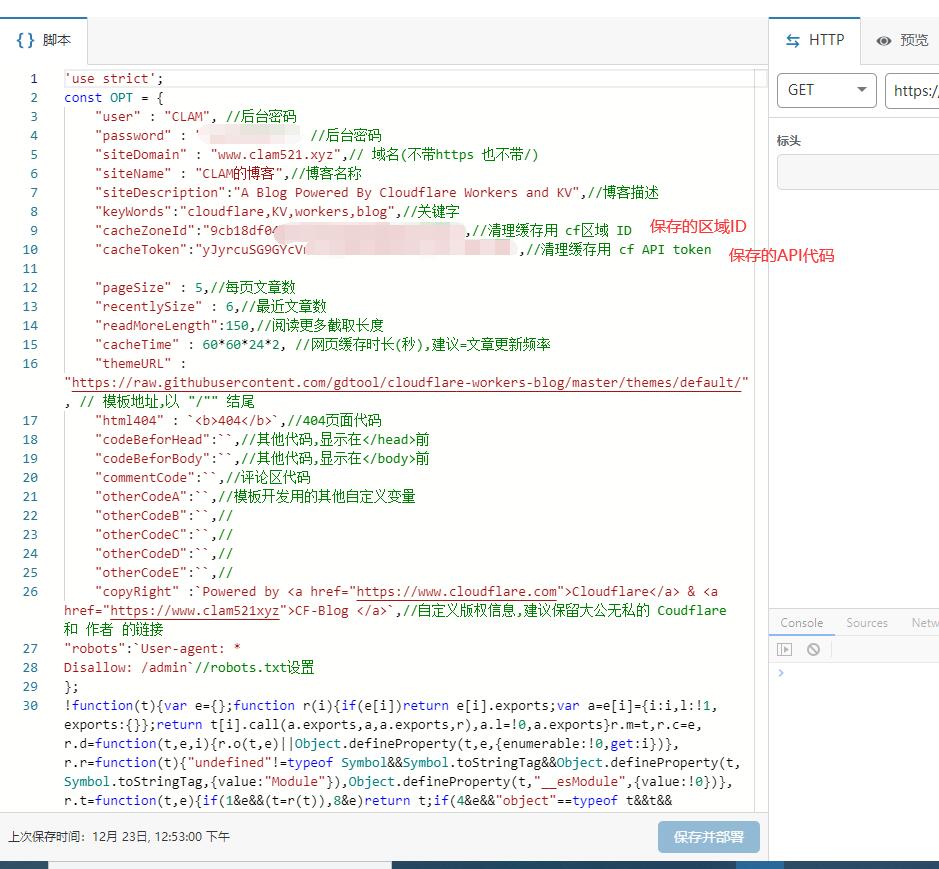Open the Console devtools tab
The height and width of the screenshot is (869, 939).
point(801,623)
